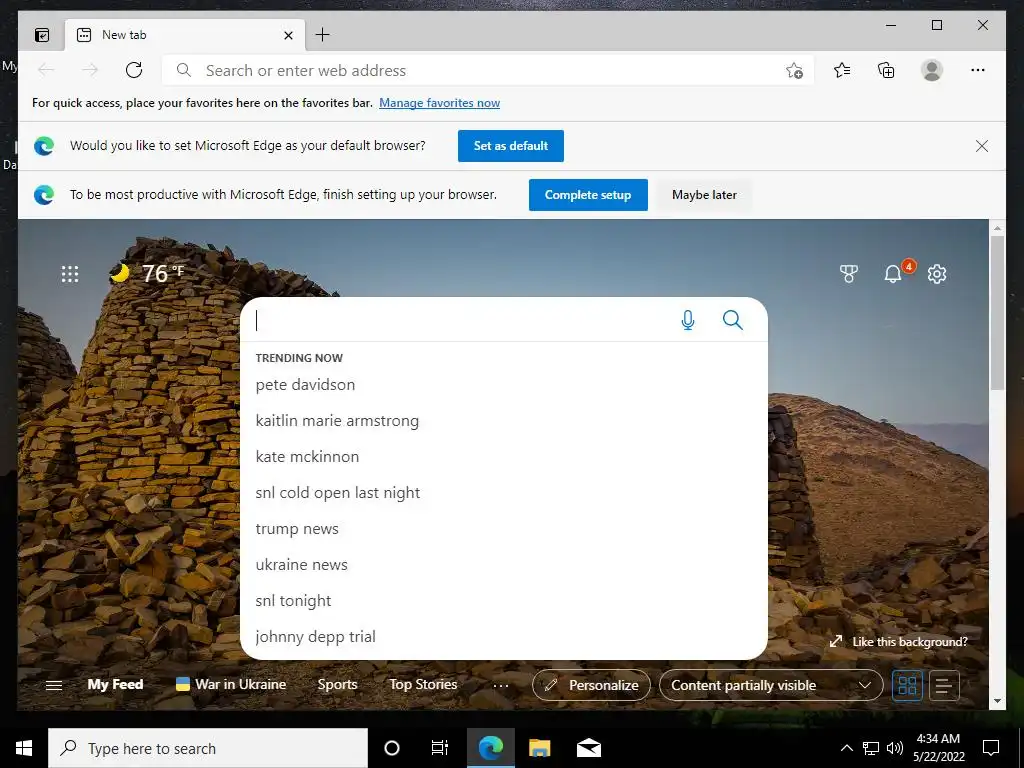Switch to list layout view

point(944,685)
